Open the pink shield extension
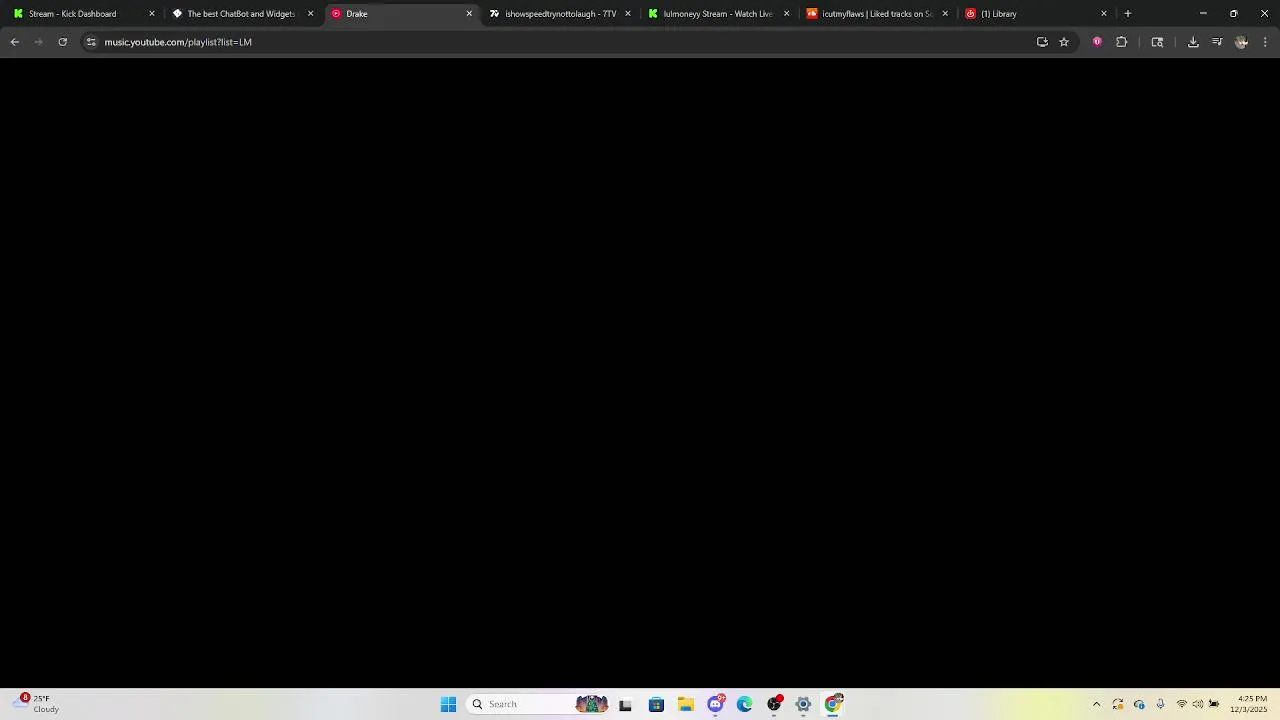Screen dimensions: 1280x720 [1097, 42]
